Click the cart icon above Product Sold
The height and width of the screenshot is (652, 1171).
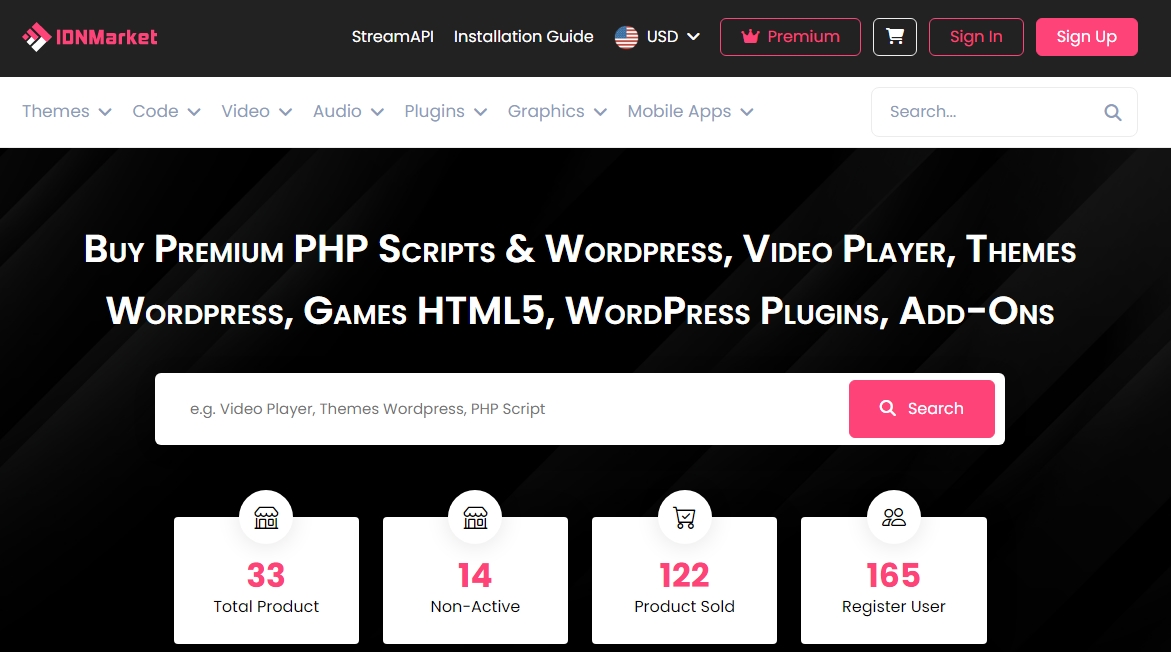[684, 517]
